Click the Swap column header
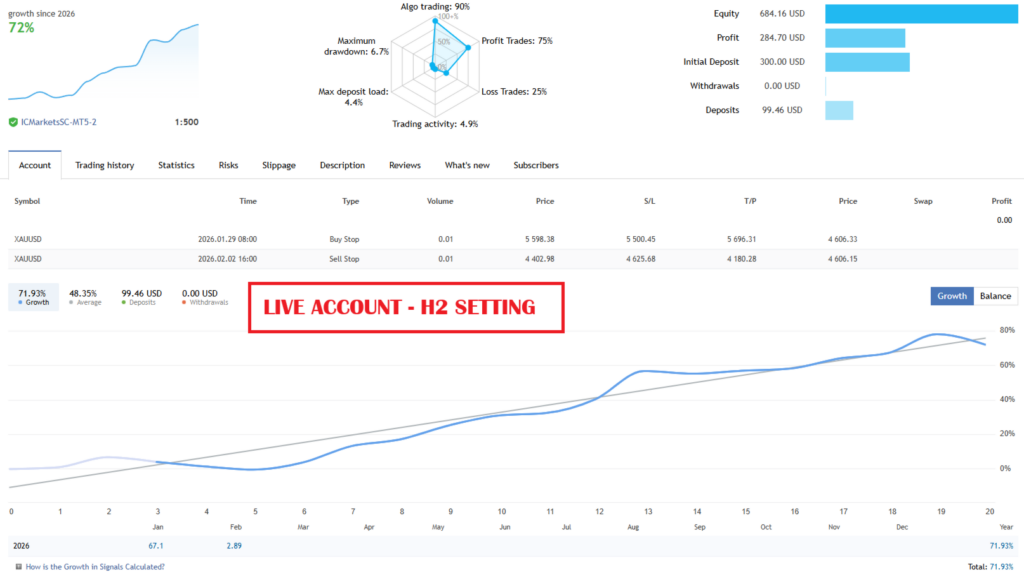Screen dimensions: 1024x572 (923, 201)
